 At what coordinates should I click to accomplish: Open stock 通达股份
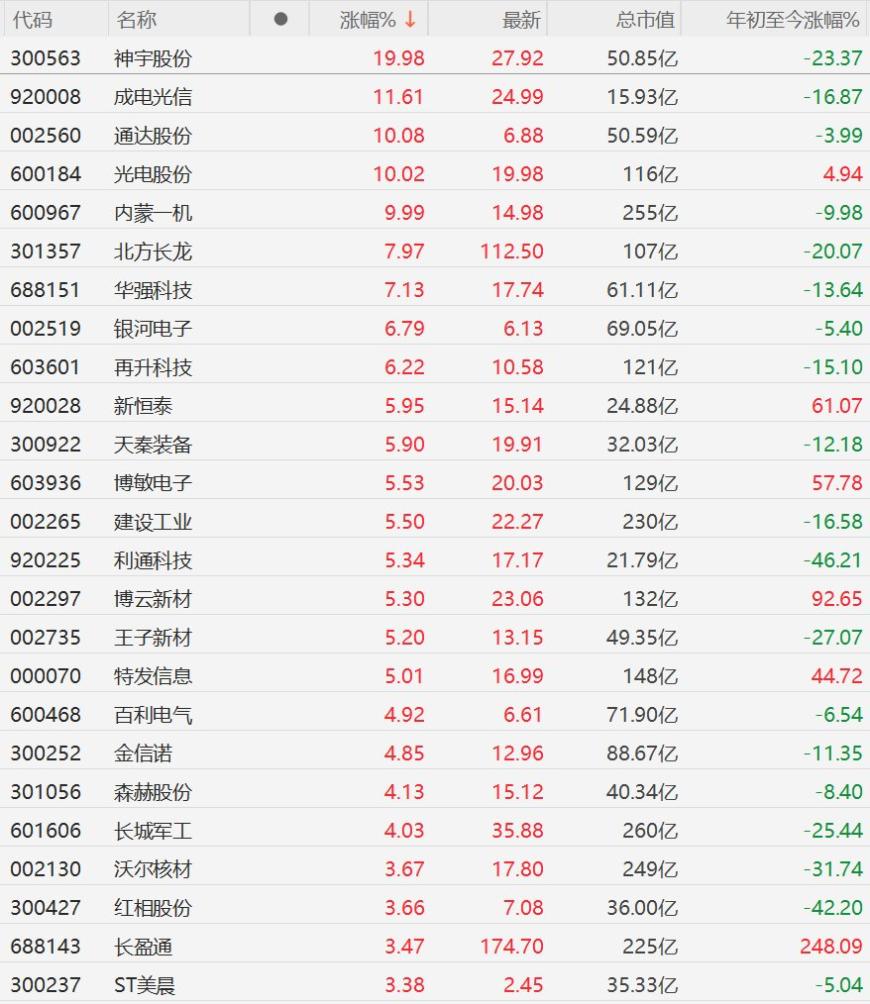(153, 136)
